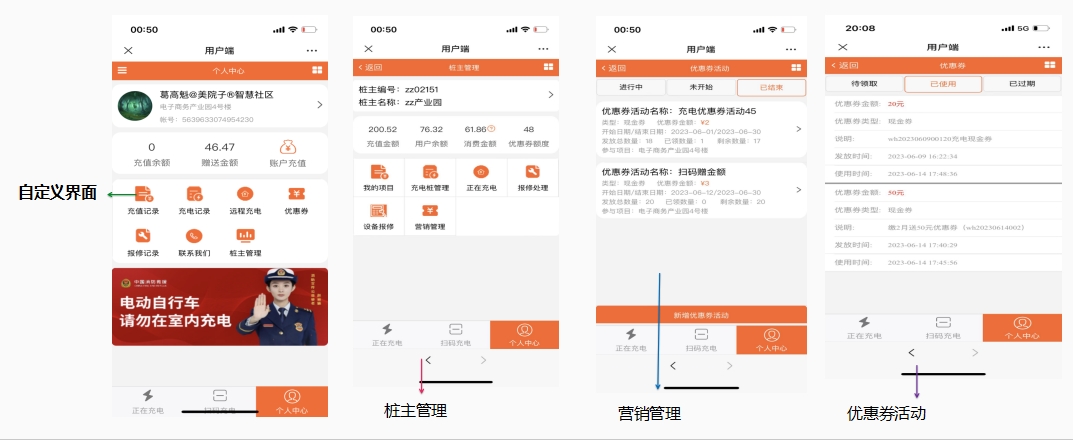Viewport: 1073px width, 440px height.
Task: Tap grid icon in 桩主管理 header
Action: pos(548,67)
